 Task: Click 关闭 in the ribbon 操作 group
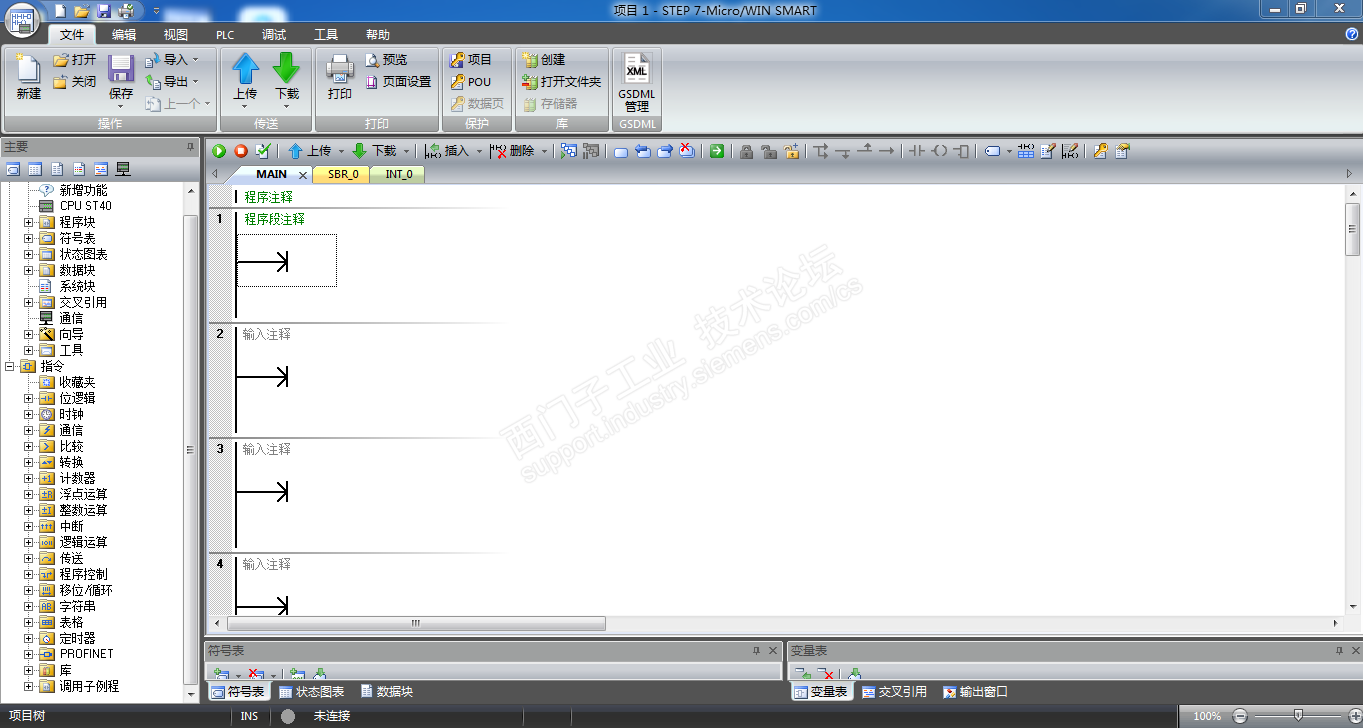(x=75, y=82)
